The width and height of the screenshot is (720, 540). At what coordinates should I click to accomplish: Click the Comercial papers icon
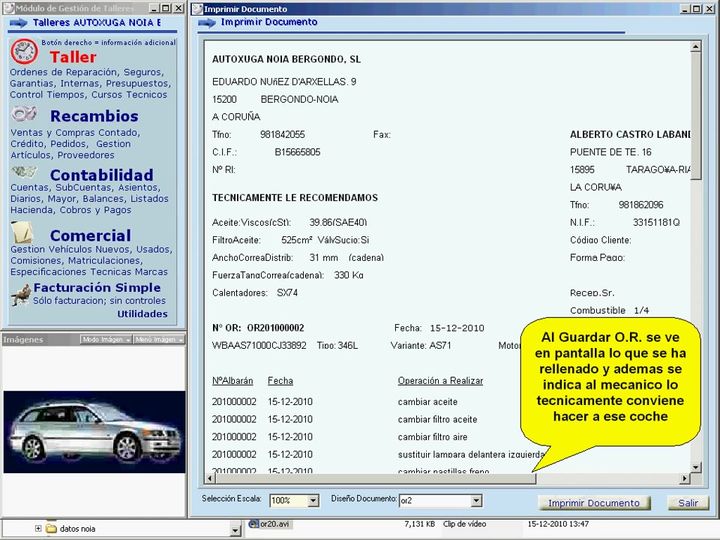click(22, 232)
